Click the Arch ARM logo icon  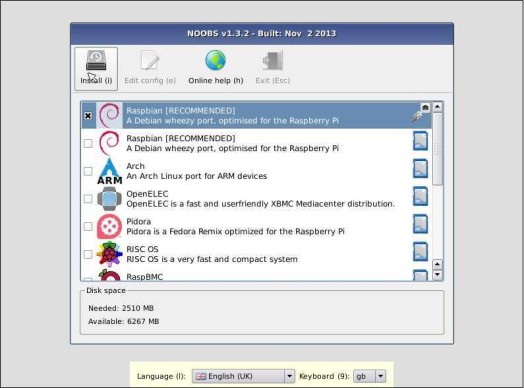(110, 171)
